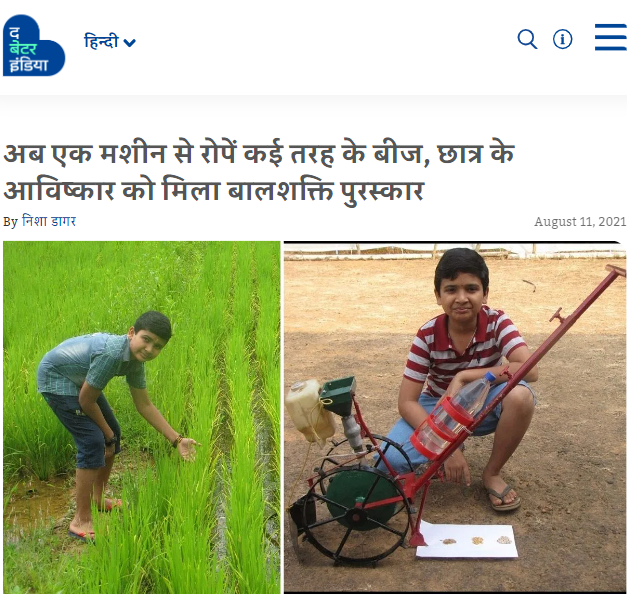Open author link निशा डागर
This screenshot has width=627, height=615.
(49, 221)
